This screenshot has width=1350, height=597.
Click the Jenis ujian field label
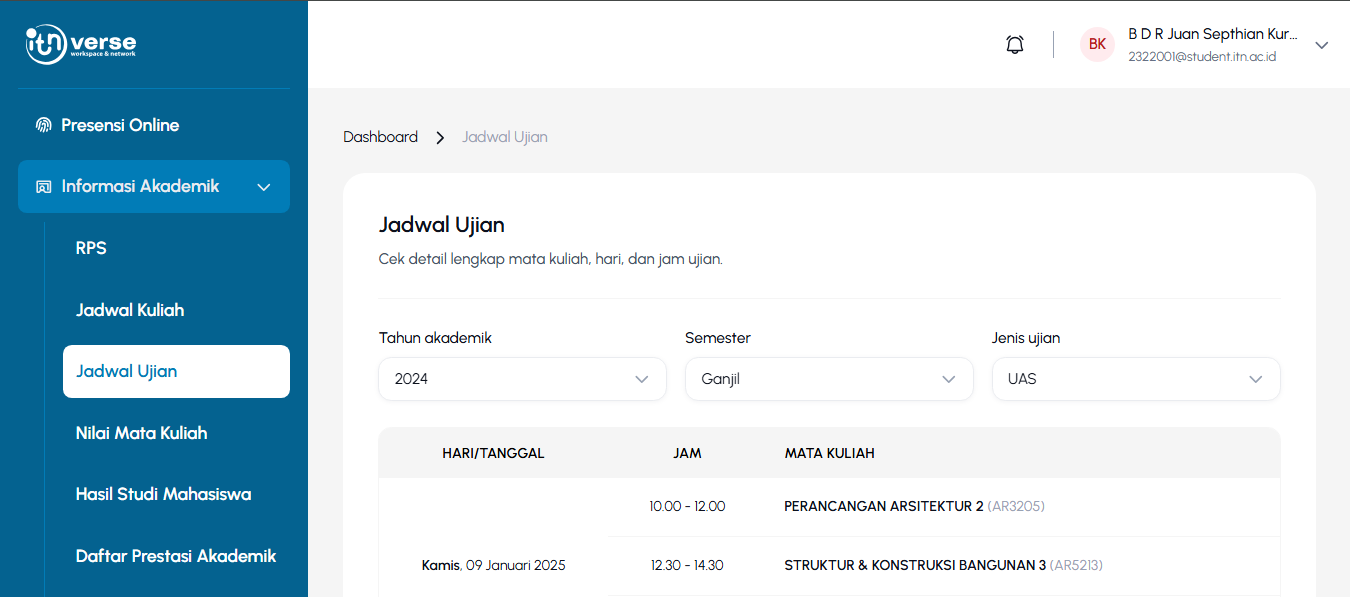[x=1026, y=338]
